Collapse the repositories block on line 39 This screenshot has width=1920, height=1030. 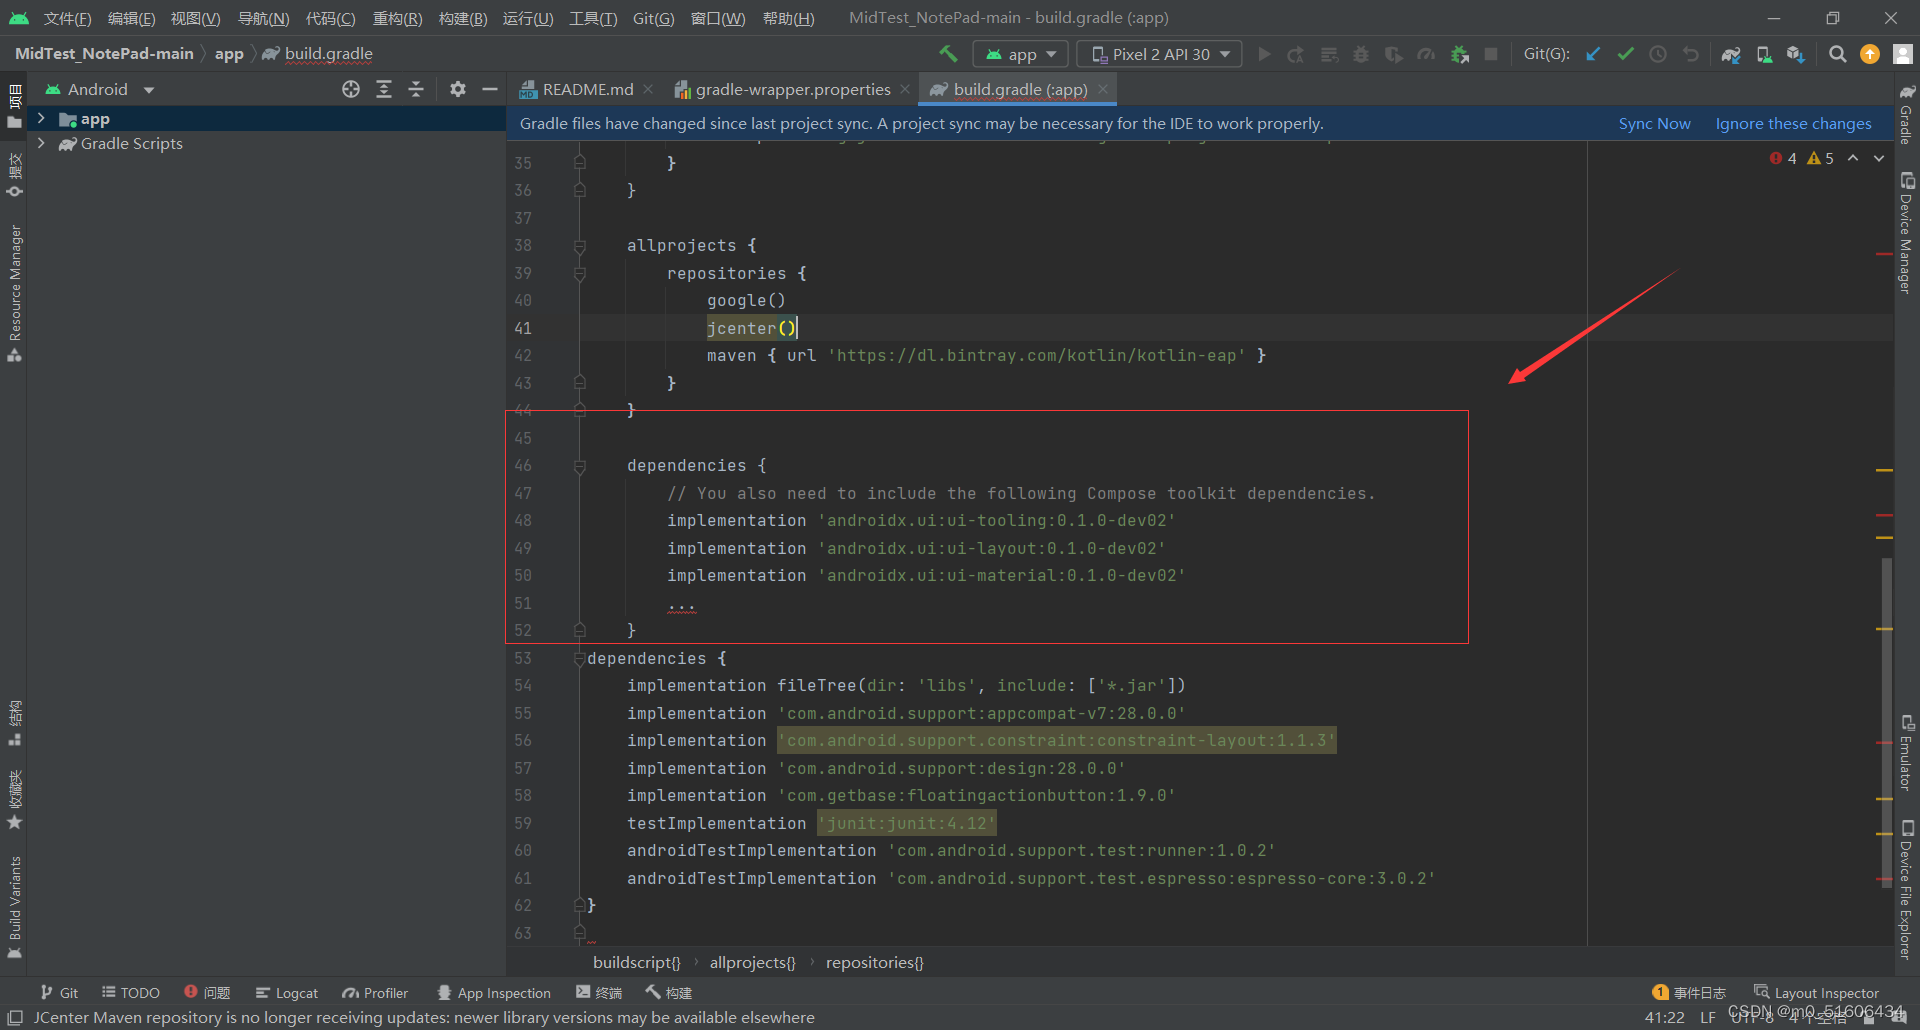[x=580, y=273]
